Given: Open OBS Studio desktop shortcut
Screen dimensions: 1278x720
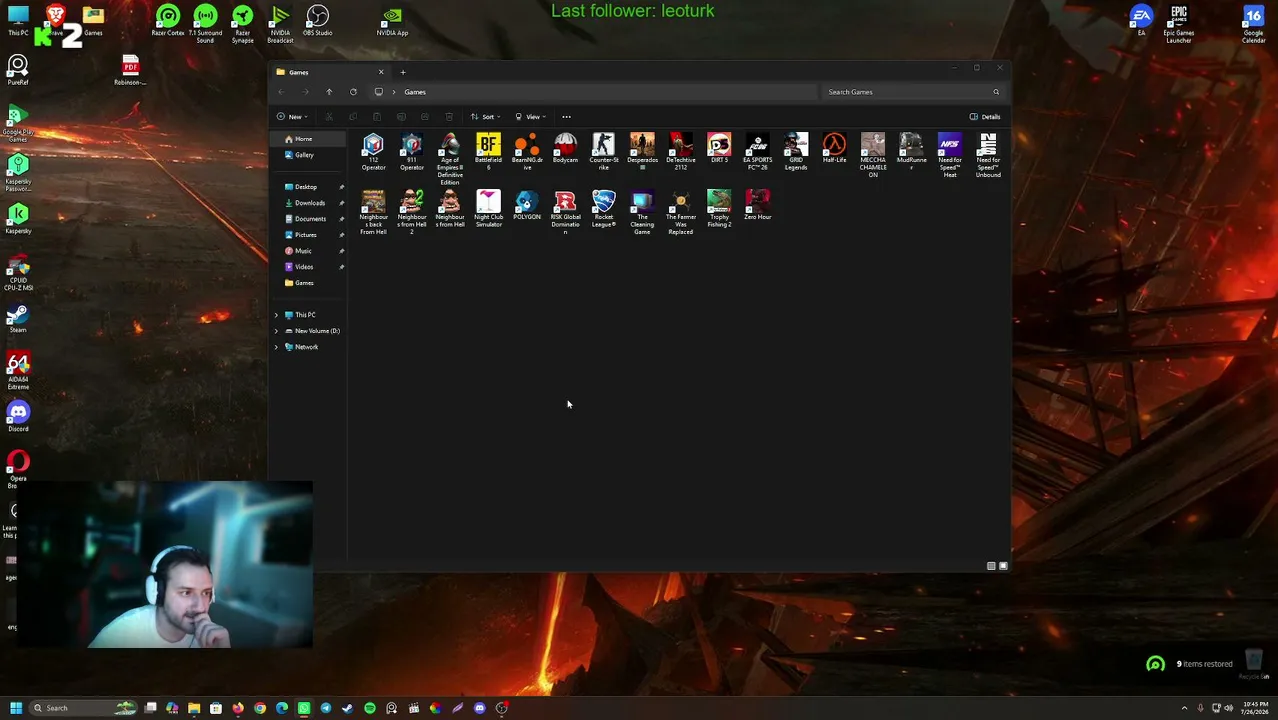Looking at the screenshot, I should [317, 20].
